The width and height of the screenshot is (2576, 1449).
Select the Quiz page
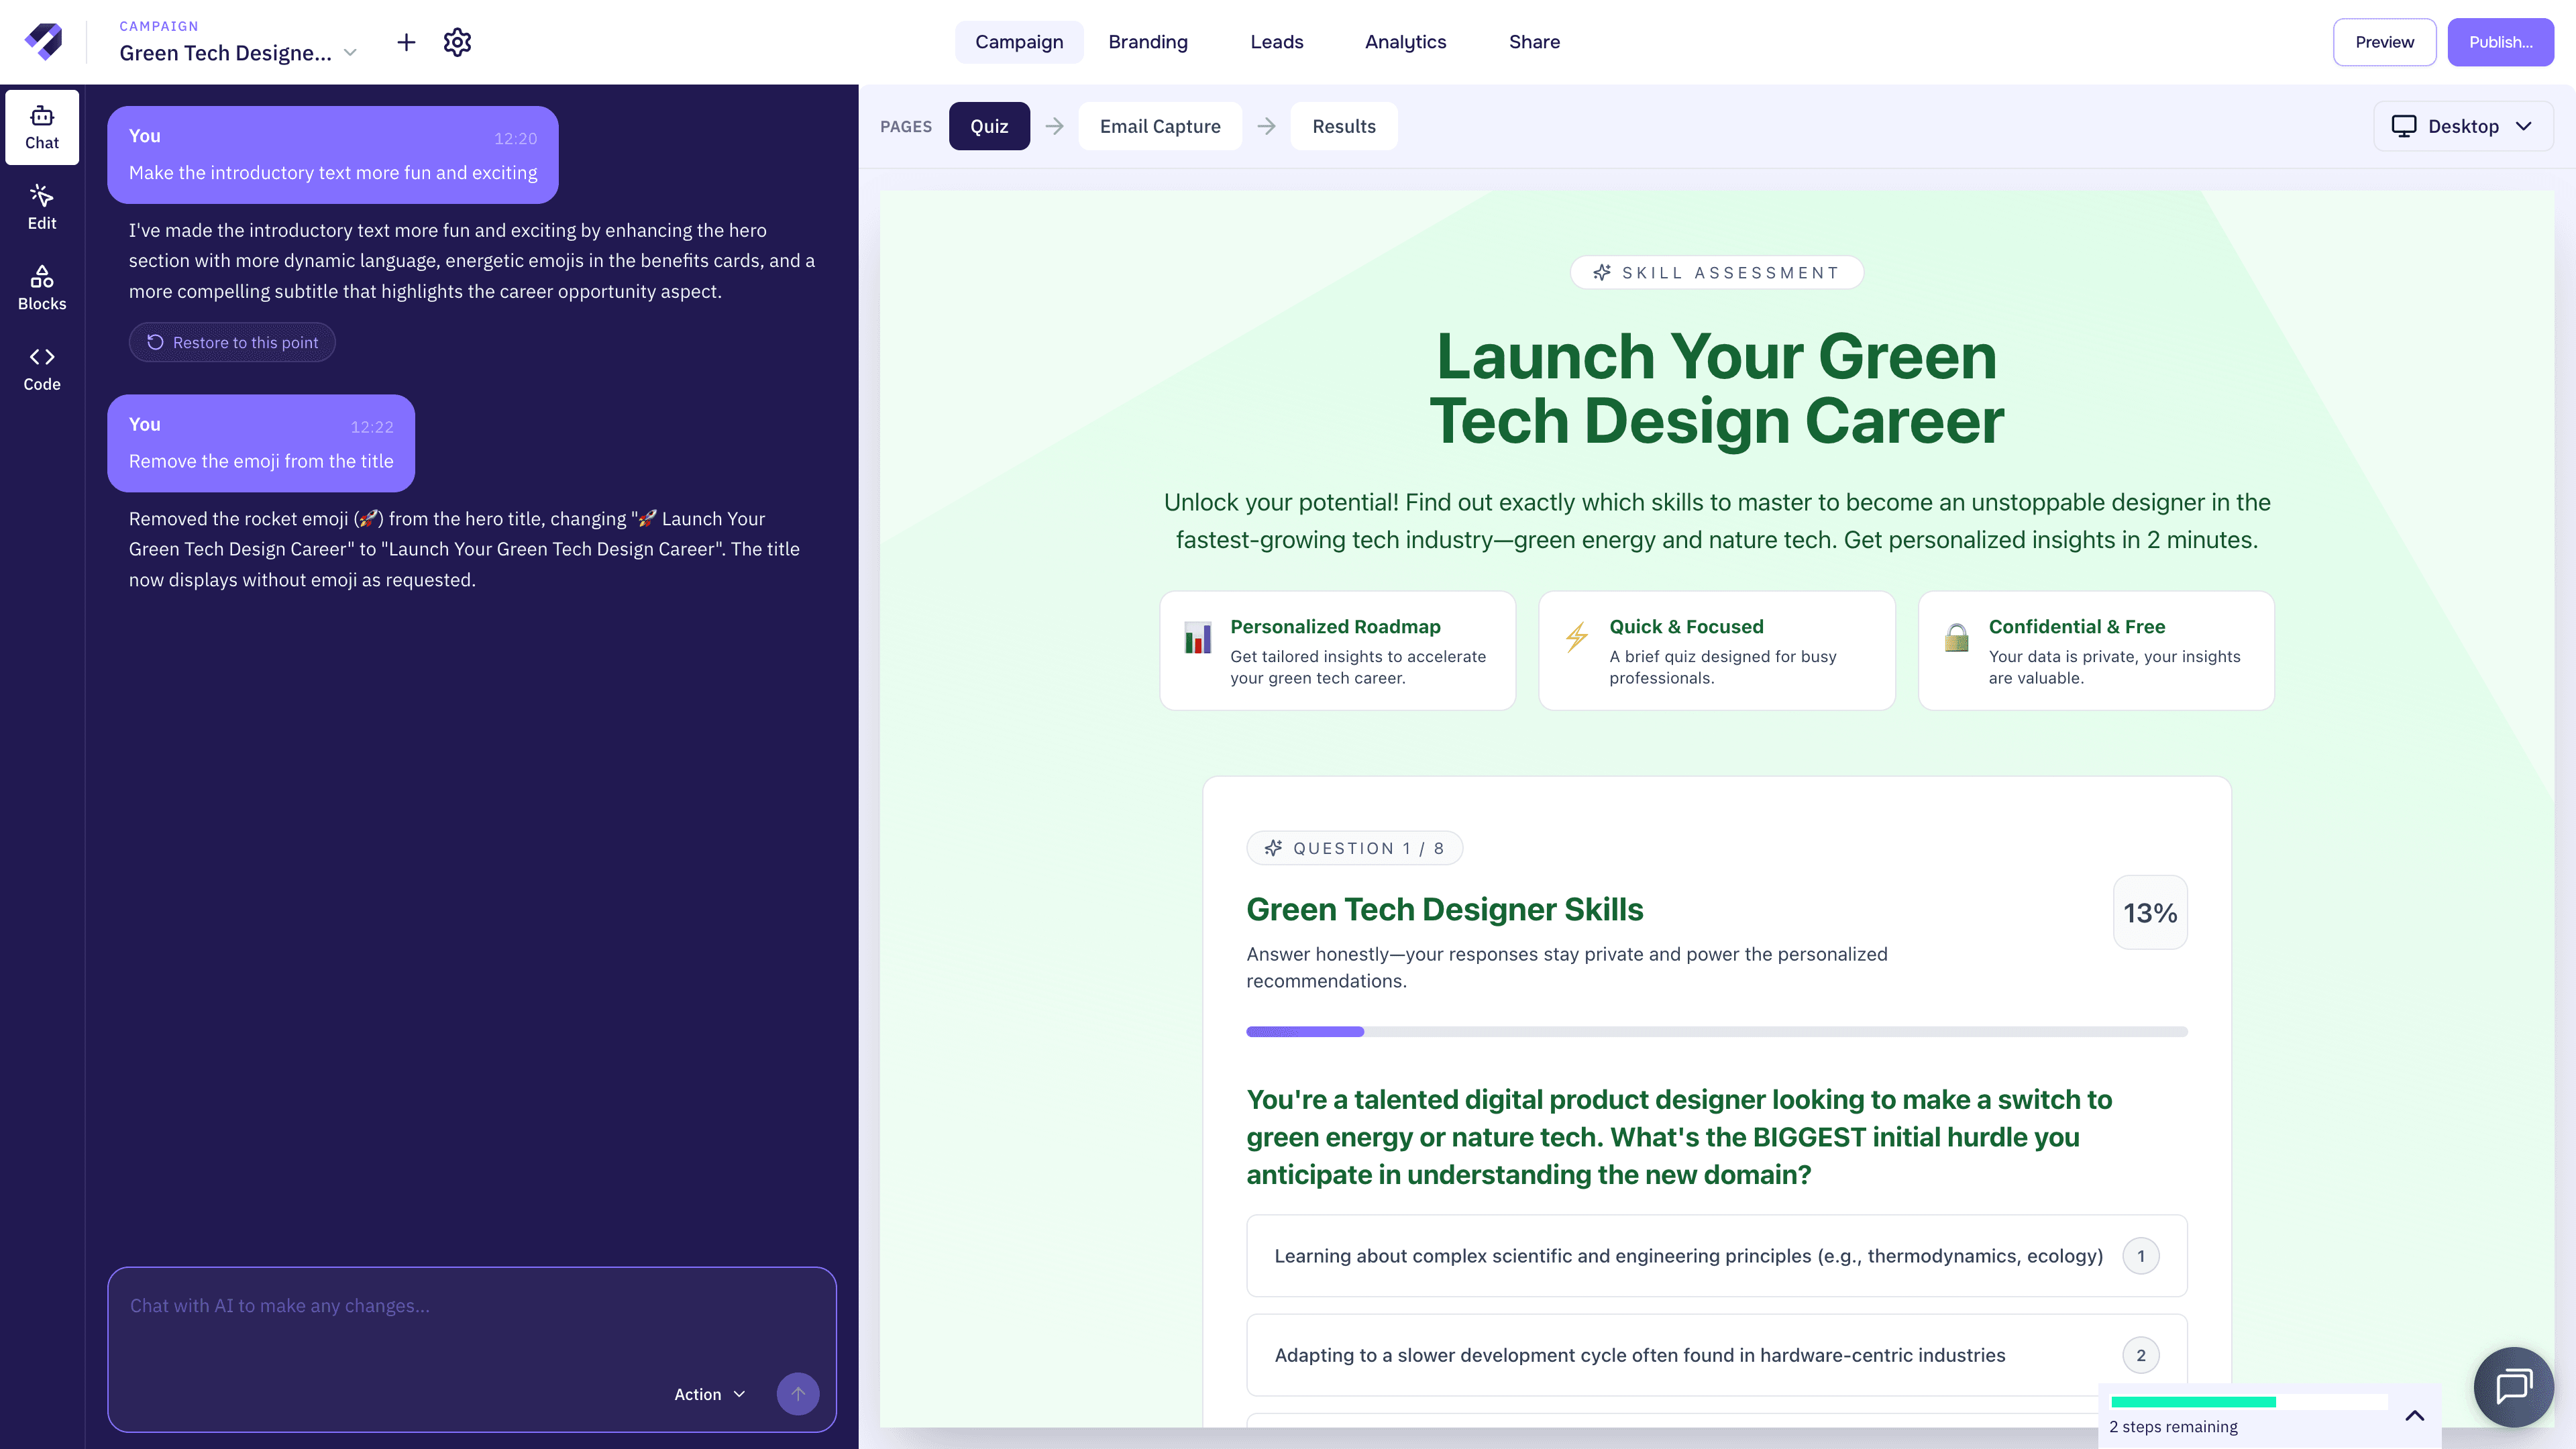click(x=989, y=126)
